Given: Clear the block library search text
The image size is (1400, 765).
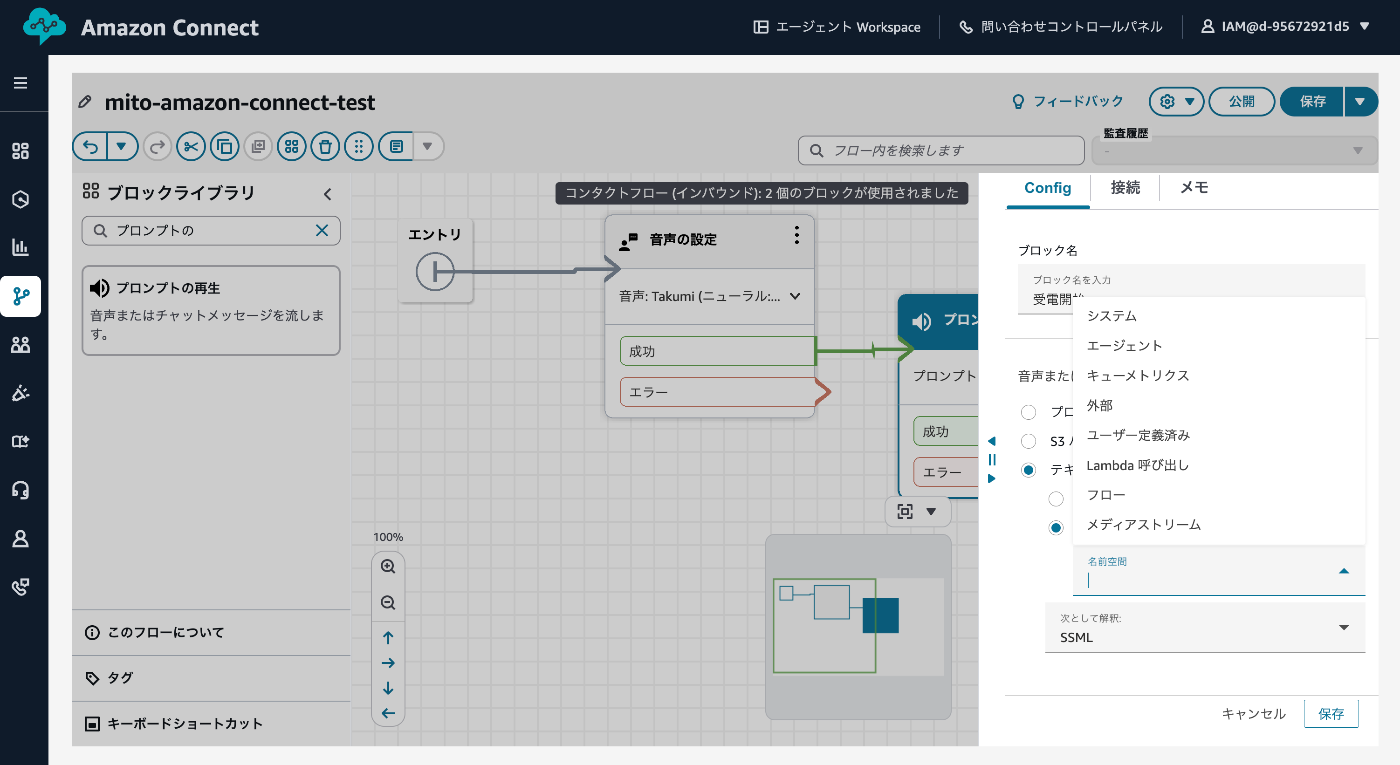Looking at the screenshot, I should click(322, 230).
